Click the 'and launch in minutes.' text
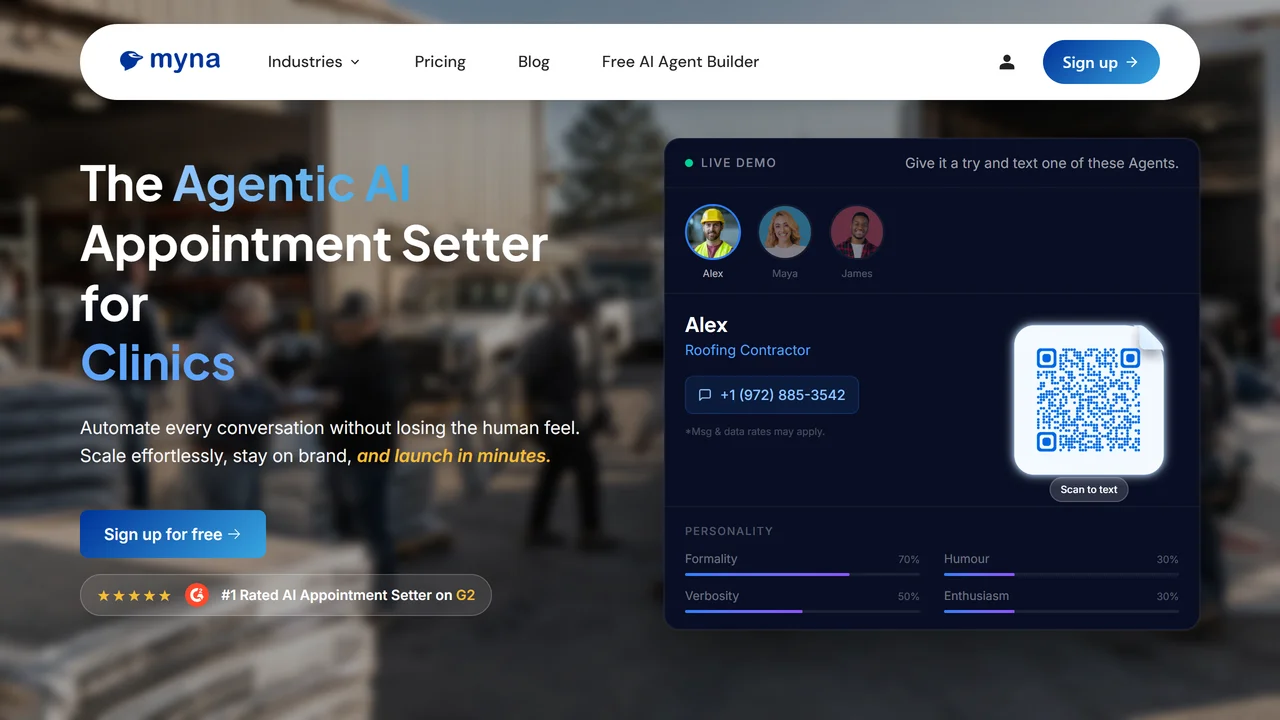1280x720 pixels. [453, 456]
